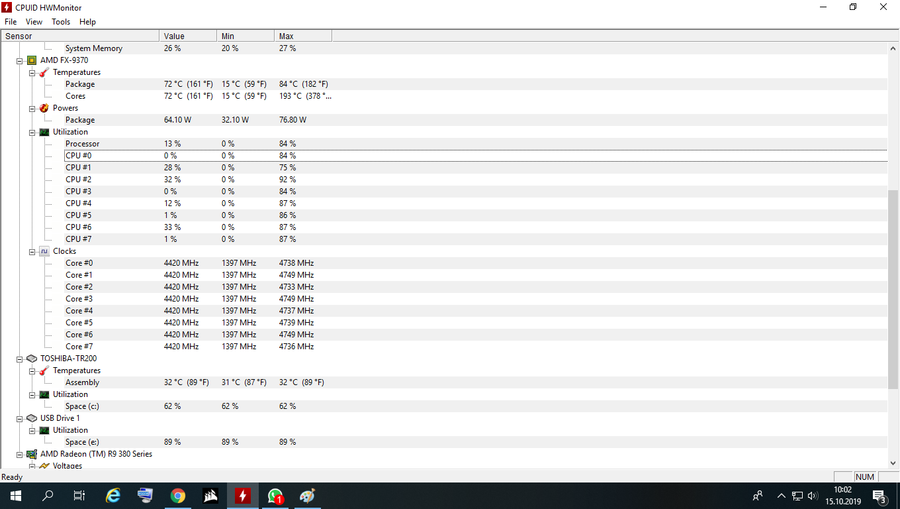Select the Core #3 clock row

(x=476, y=299)
